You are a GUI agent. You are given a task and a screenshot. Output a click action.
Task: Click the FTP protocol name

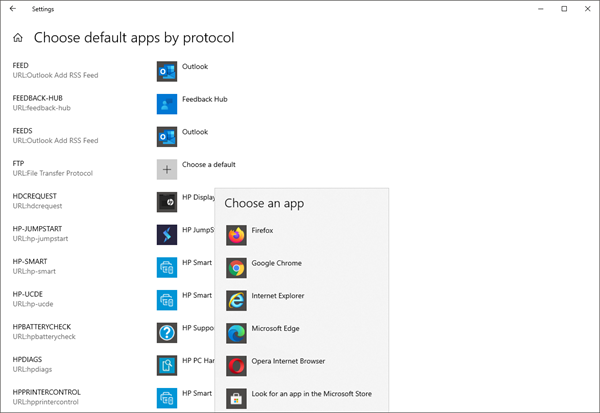point(18,163)
